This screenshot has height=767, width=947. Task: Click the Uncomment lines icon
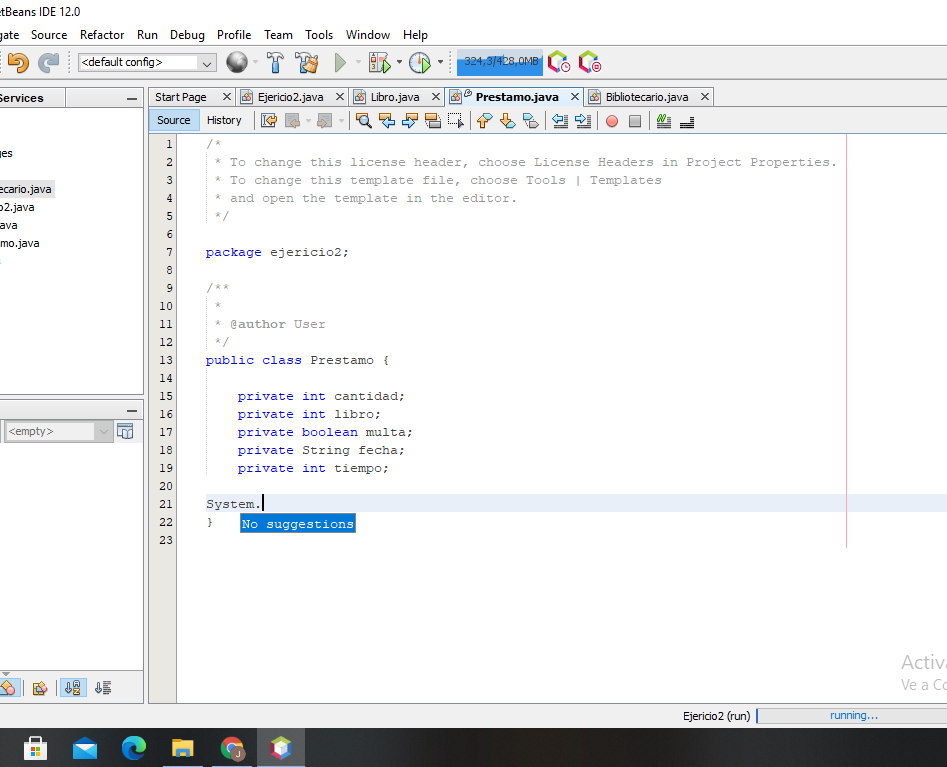(x=687, y=121)
